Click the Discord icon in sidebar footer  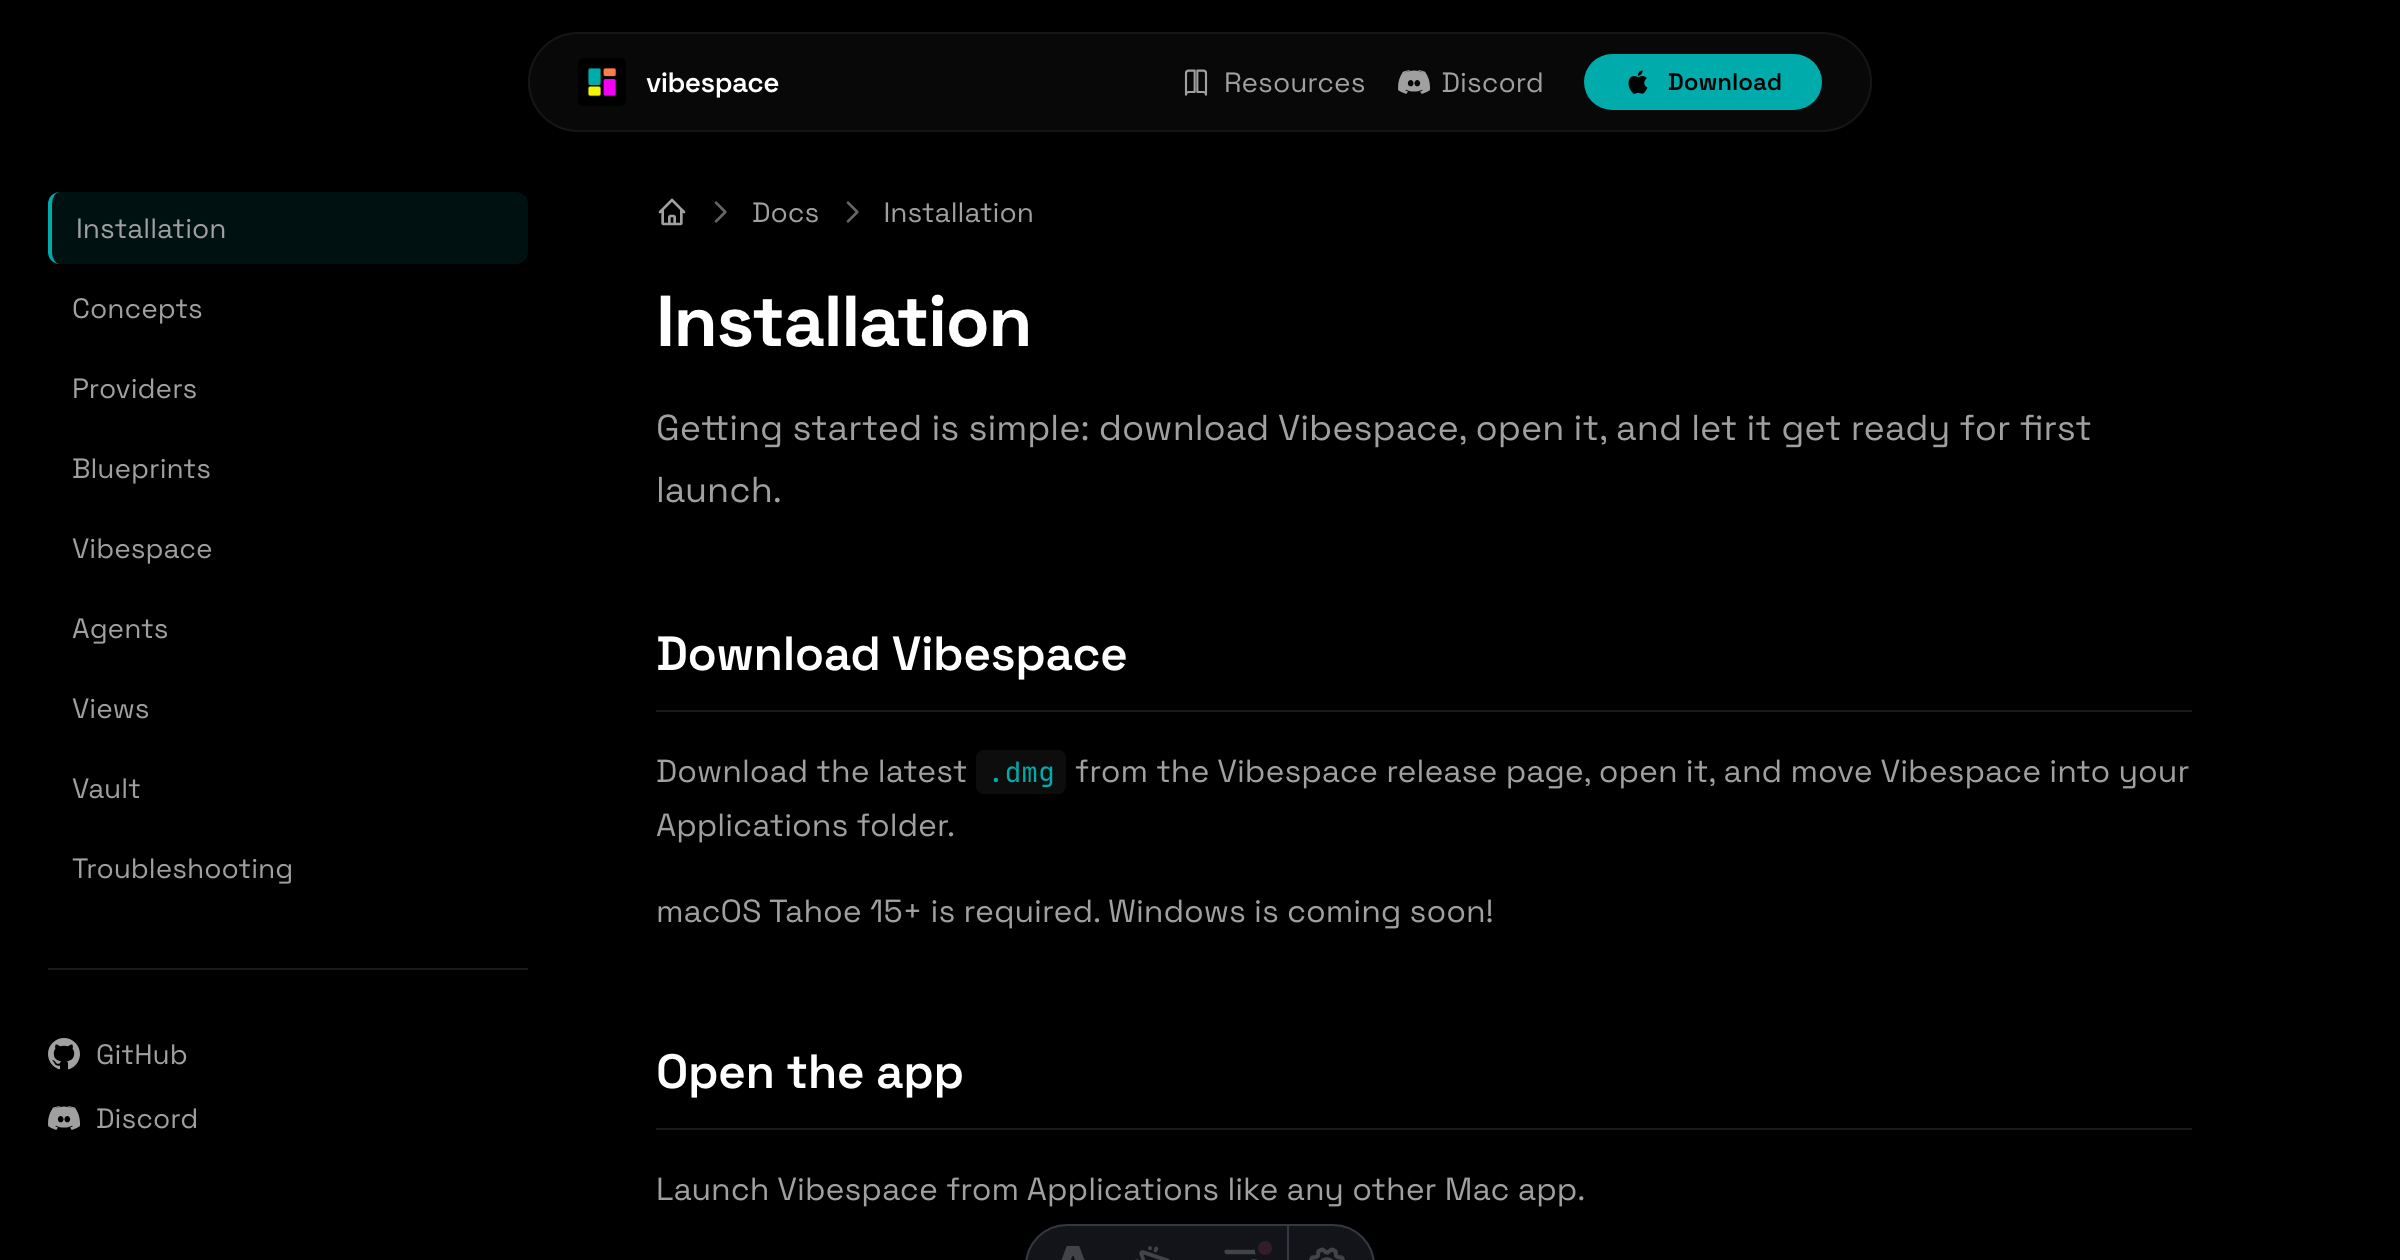coord(64,1118)
